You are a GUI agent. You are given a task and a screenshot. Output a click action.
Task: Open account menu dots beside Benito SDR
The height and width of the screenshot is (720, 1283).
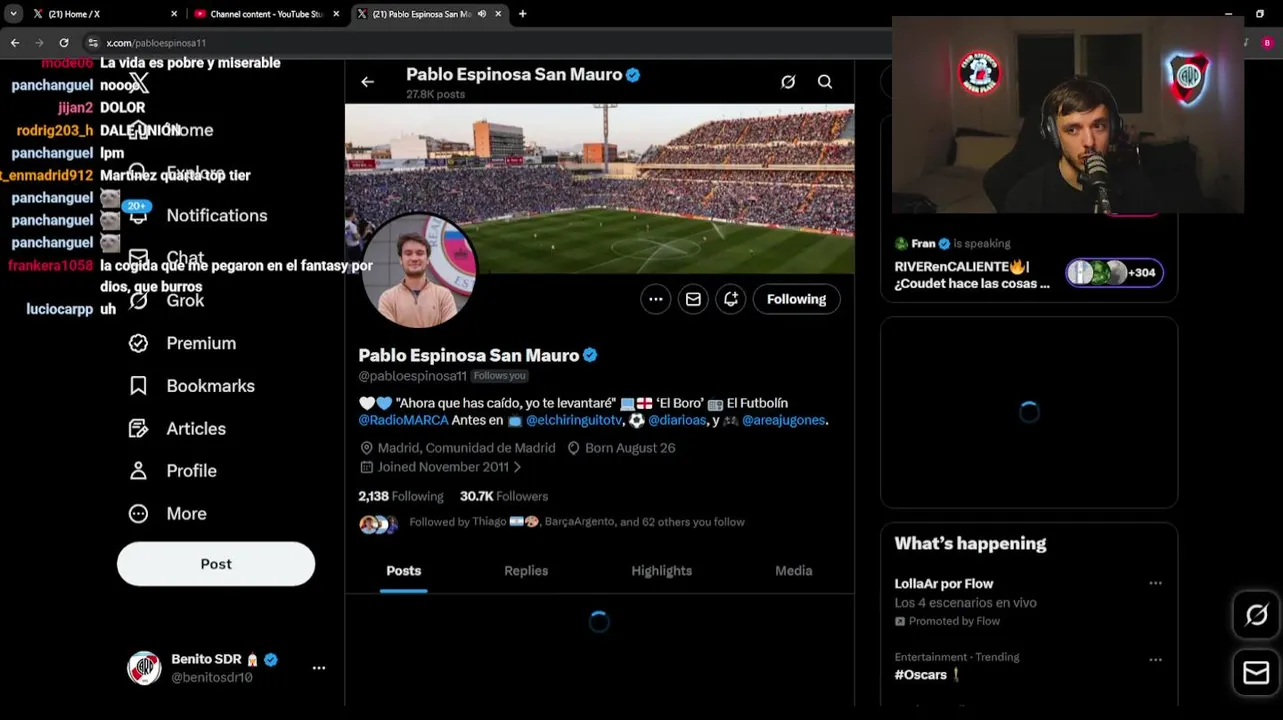[x=319, y=668]
